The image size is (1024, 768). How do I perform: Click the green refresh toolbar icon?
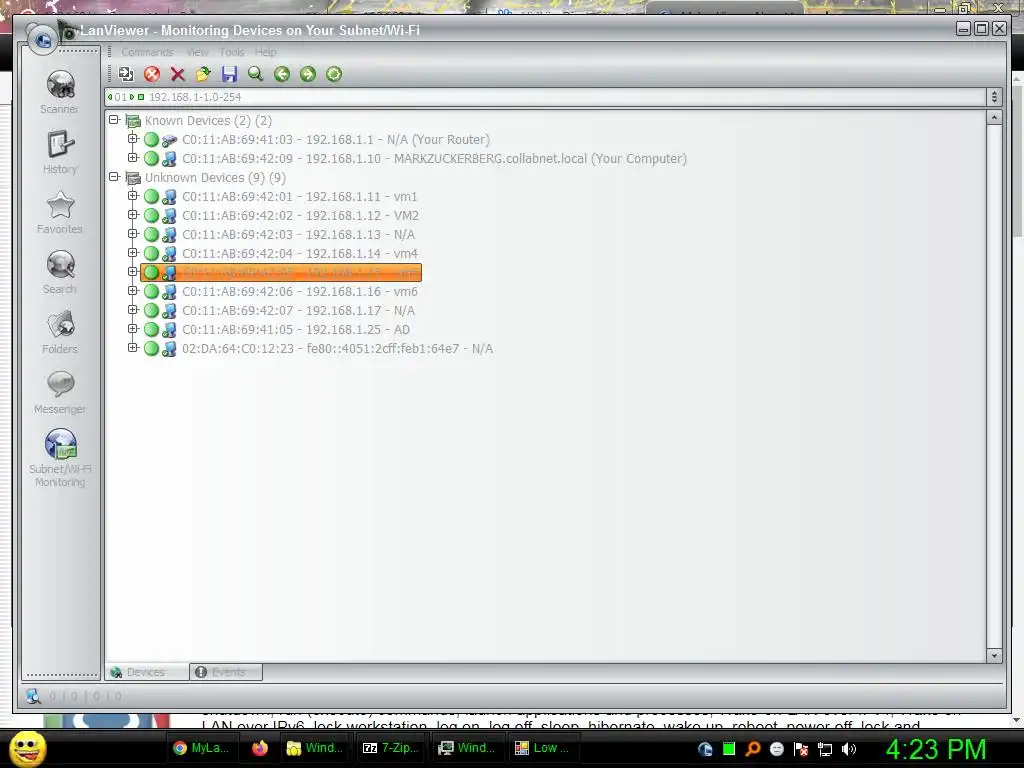(334, 74)
